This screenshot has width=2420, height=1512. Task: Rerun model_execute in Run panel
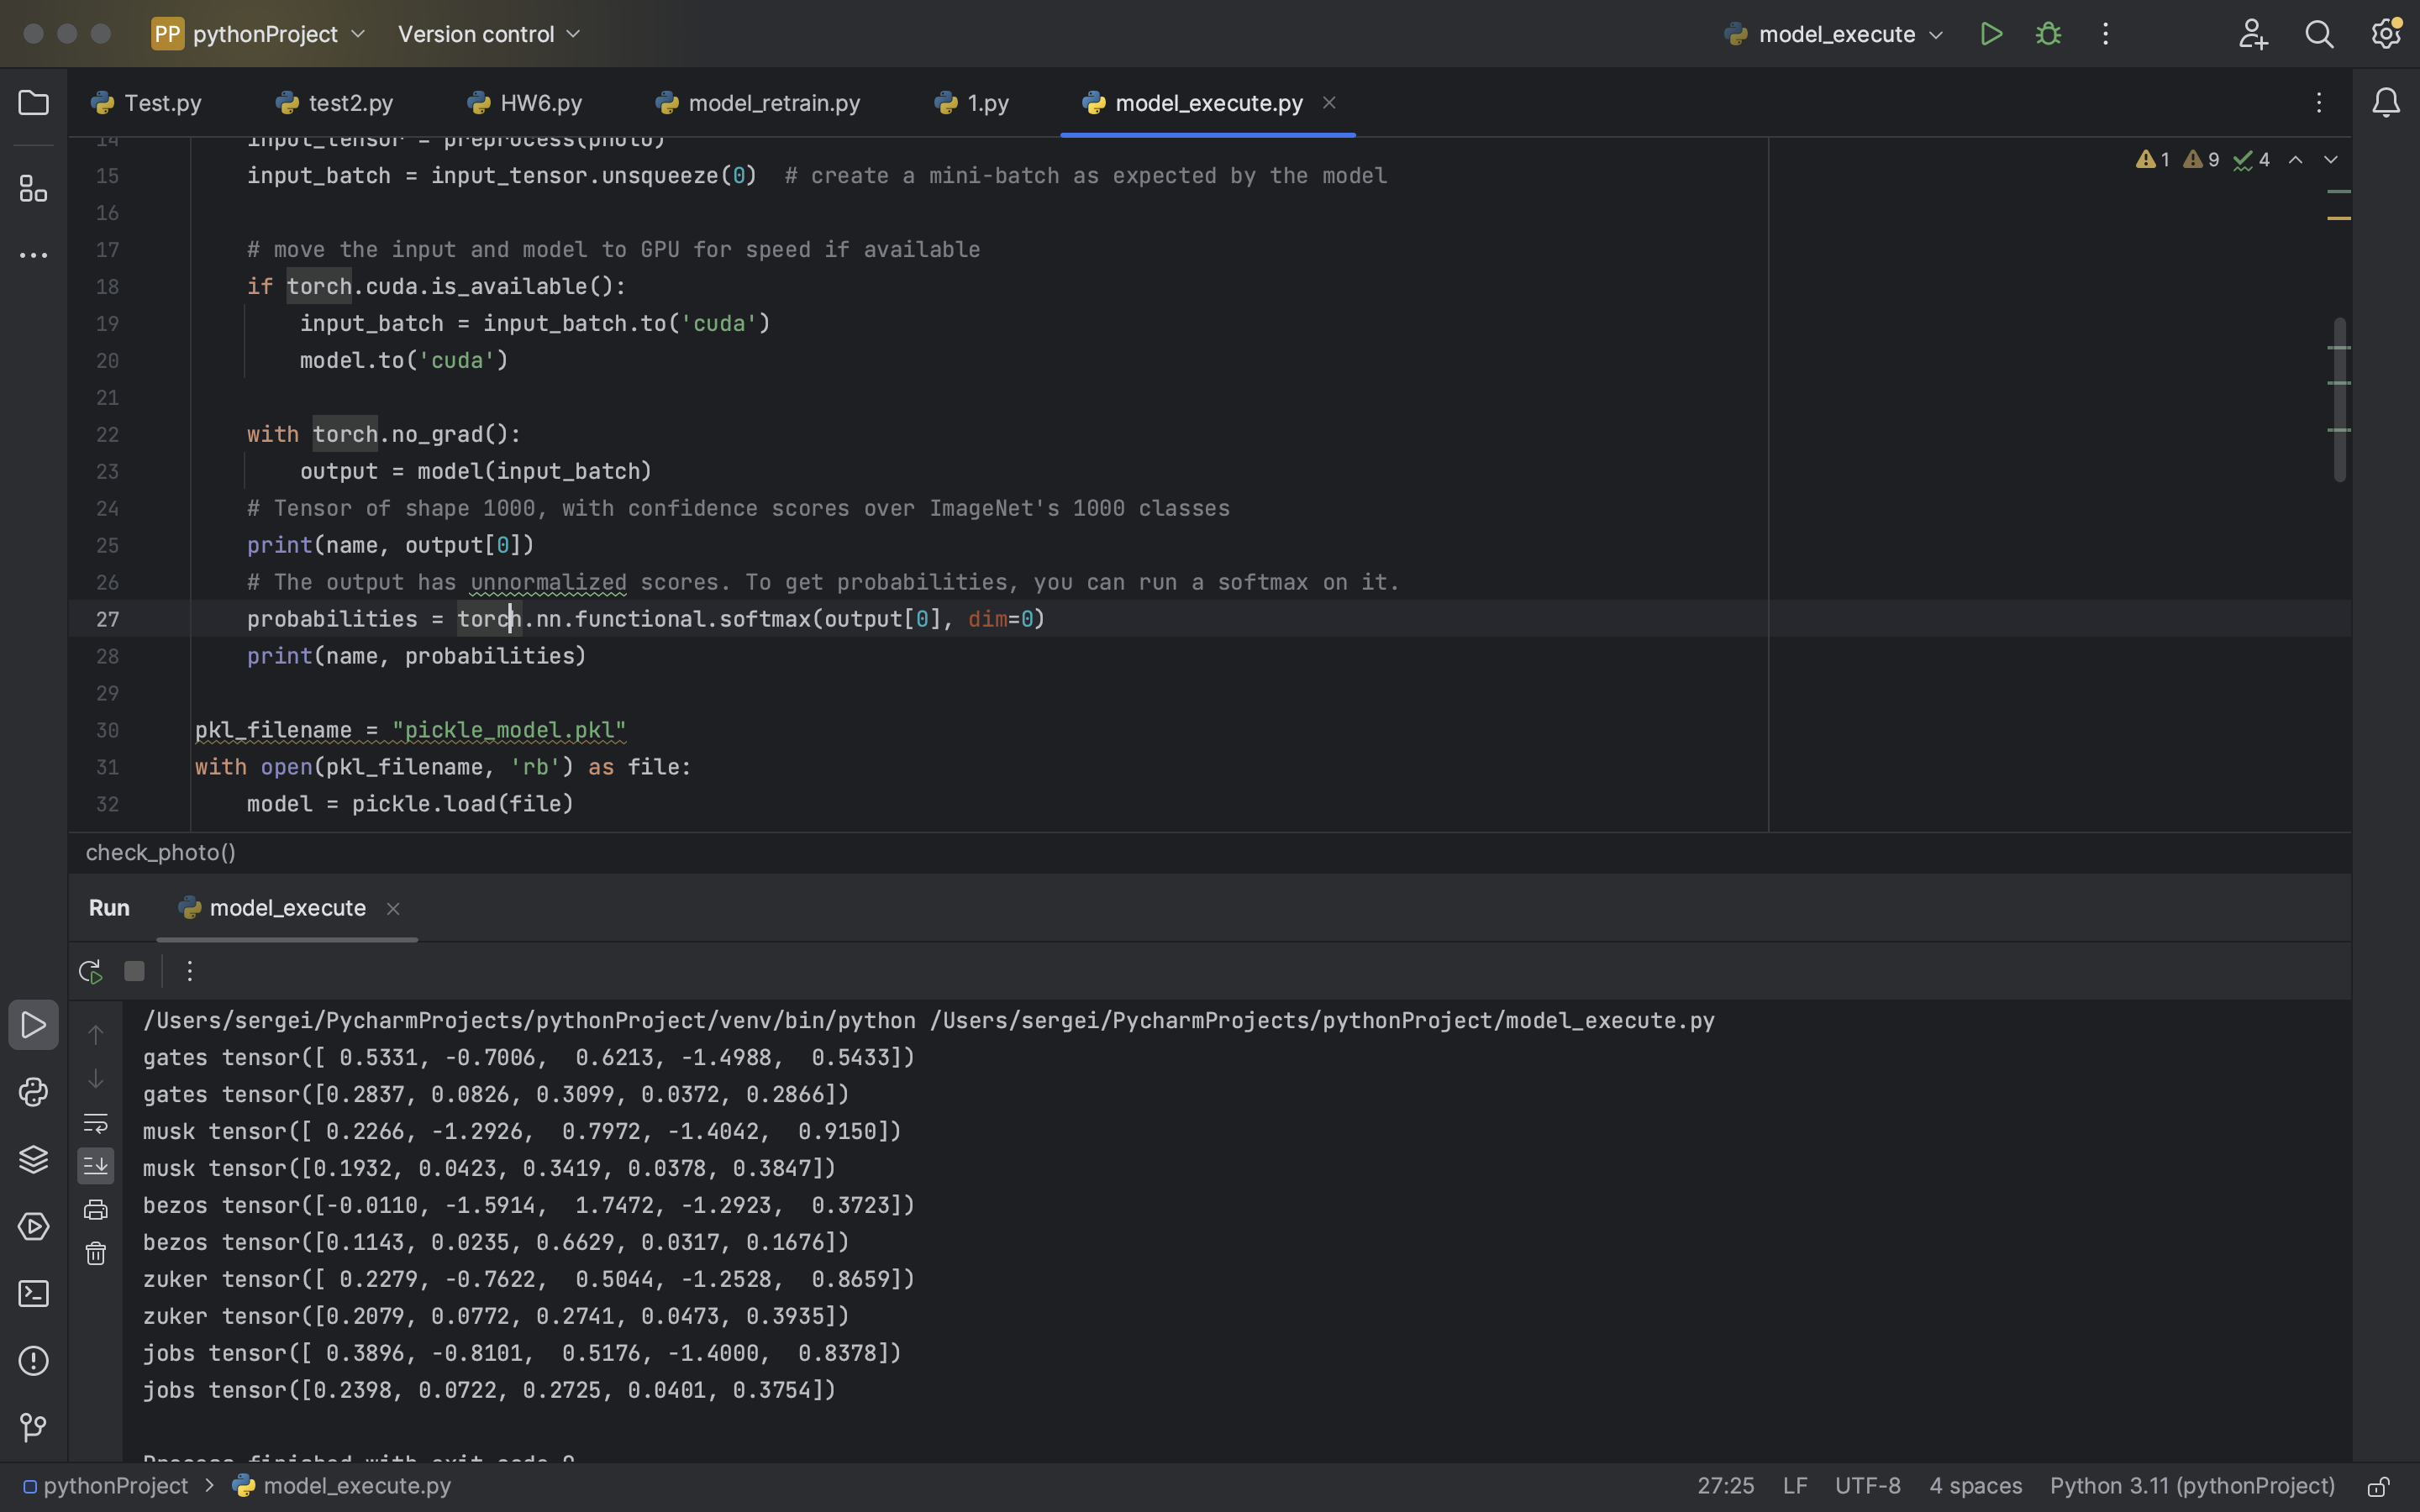90,971
